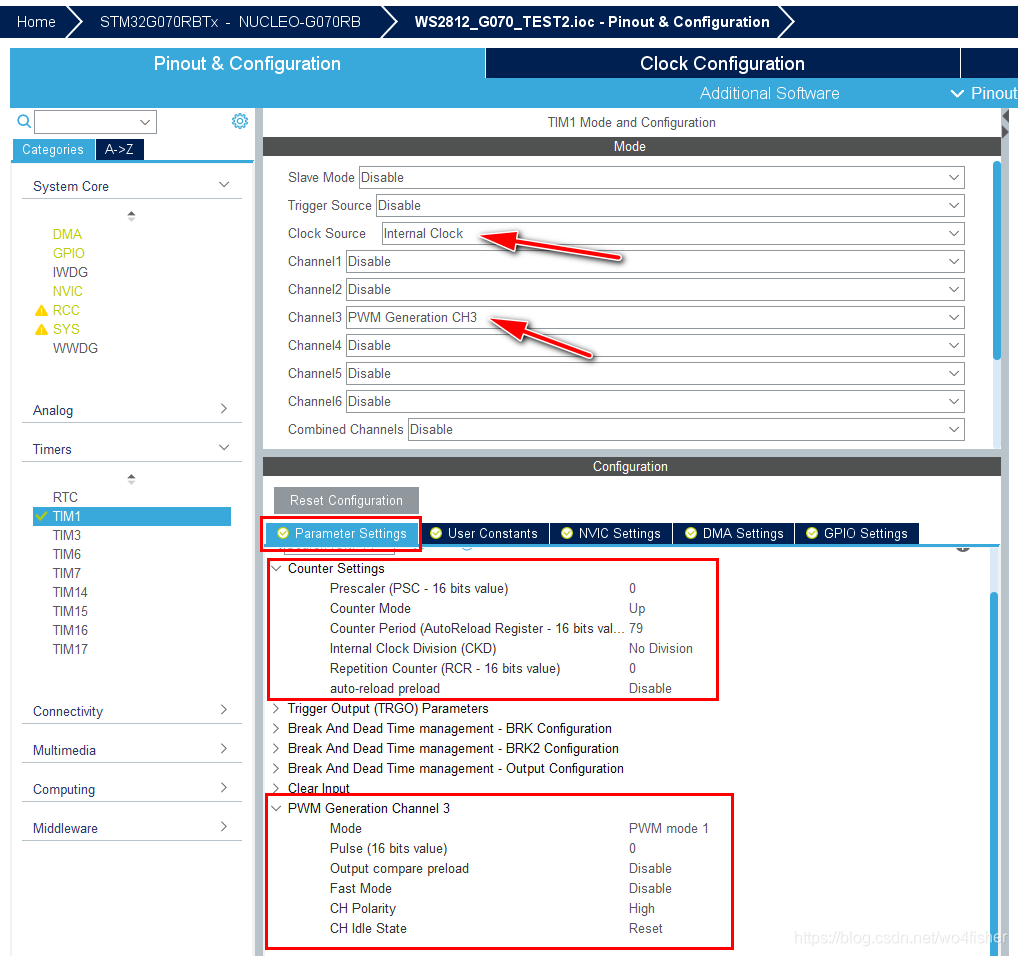Select the Categories tab
Screen dimensions: 1018x956
53,149
